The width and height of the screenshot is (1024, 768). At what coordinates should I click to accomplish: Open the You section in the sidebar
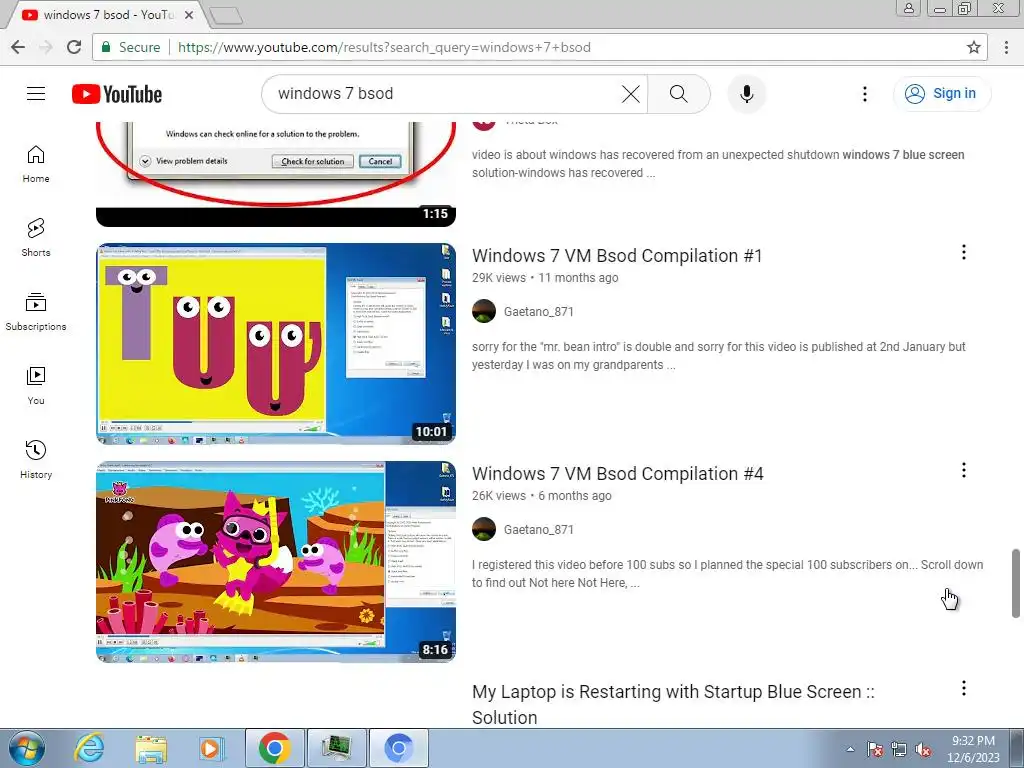point(36,386)
